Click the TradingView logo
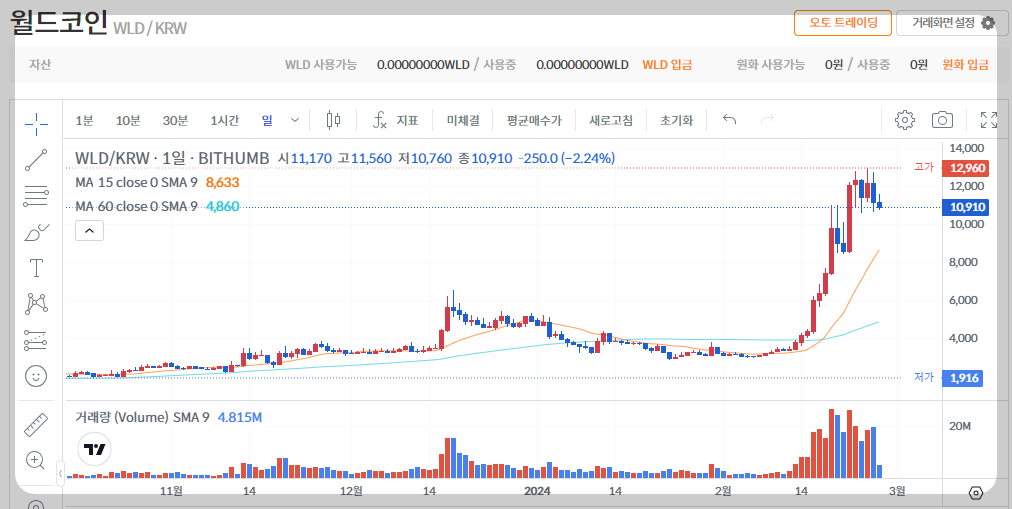Viewport: 1012px width, 509px height. pyautogui.click(x=95, y=449)
